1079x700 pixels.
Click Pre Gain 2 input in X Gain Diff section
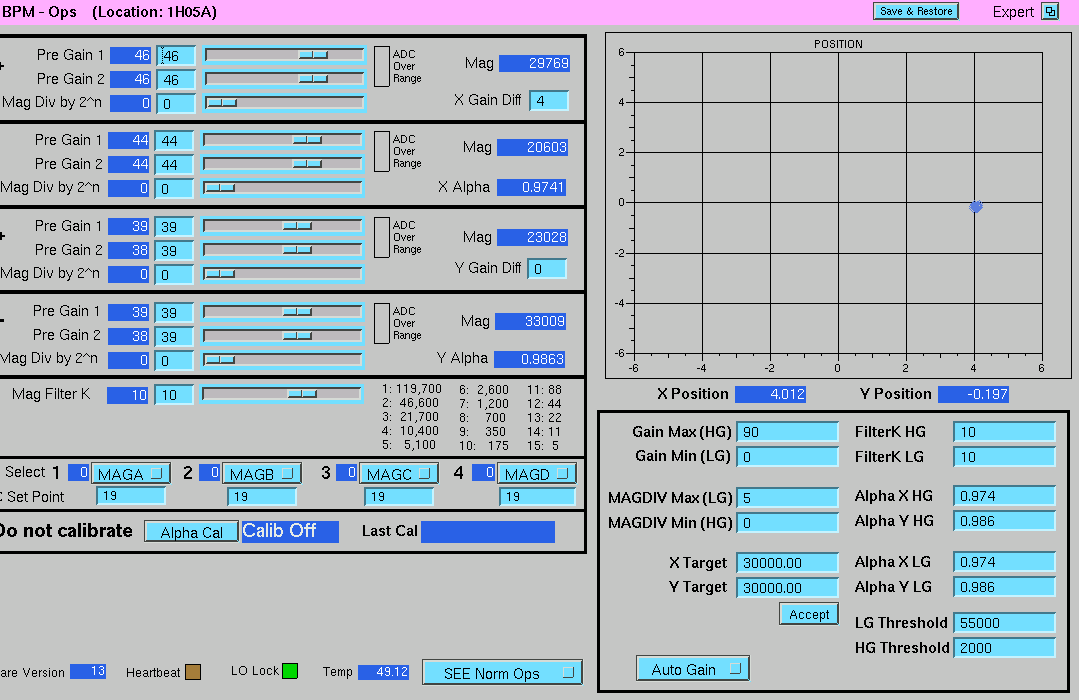(x=175, y=80)
